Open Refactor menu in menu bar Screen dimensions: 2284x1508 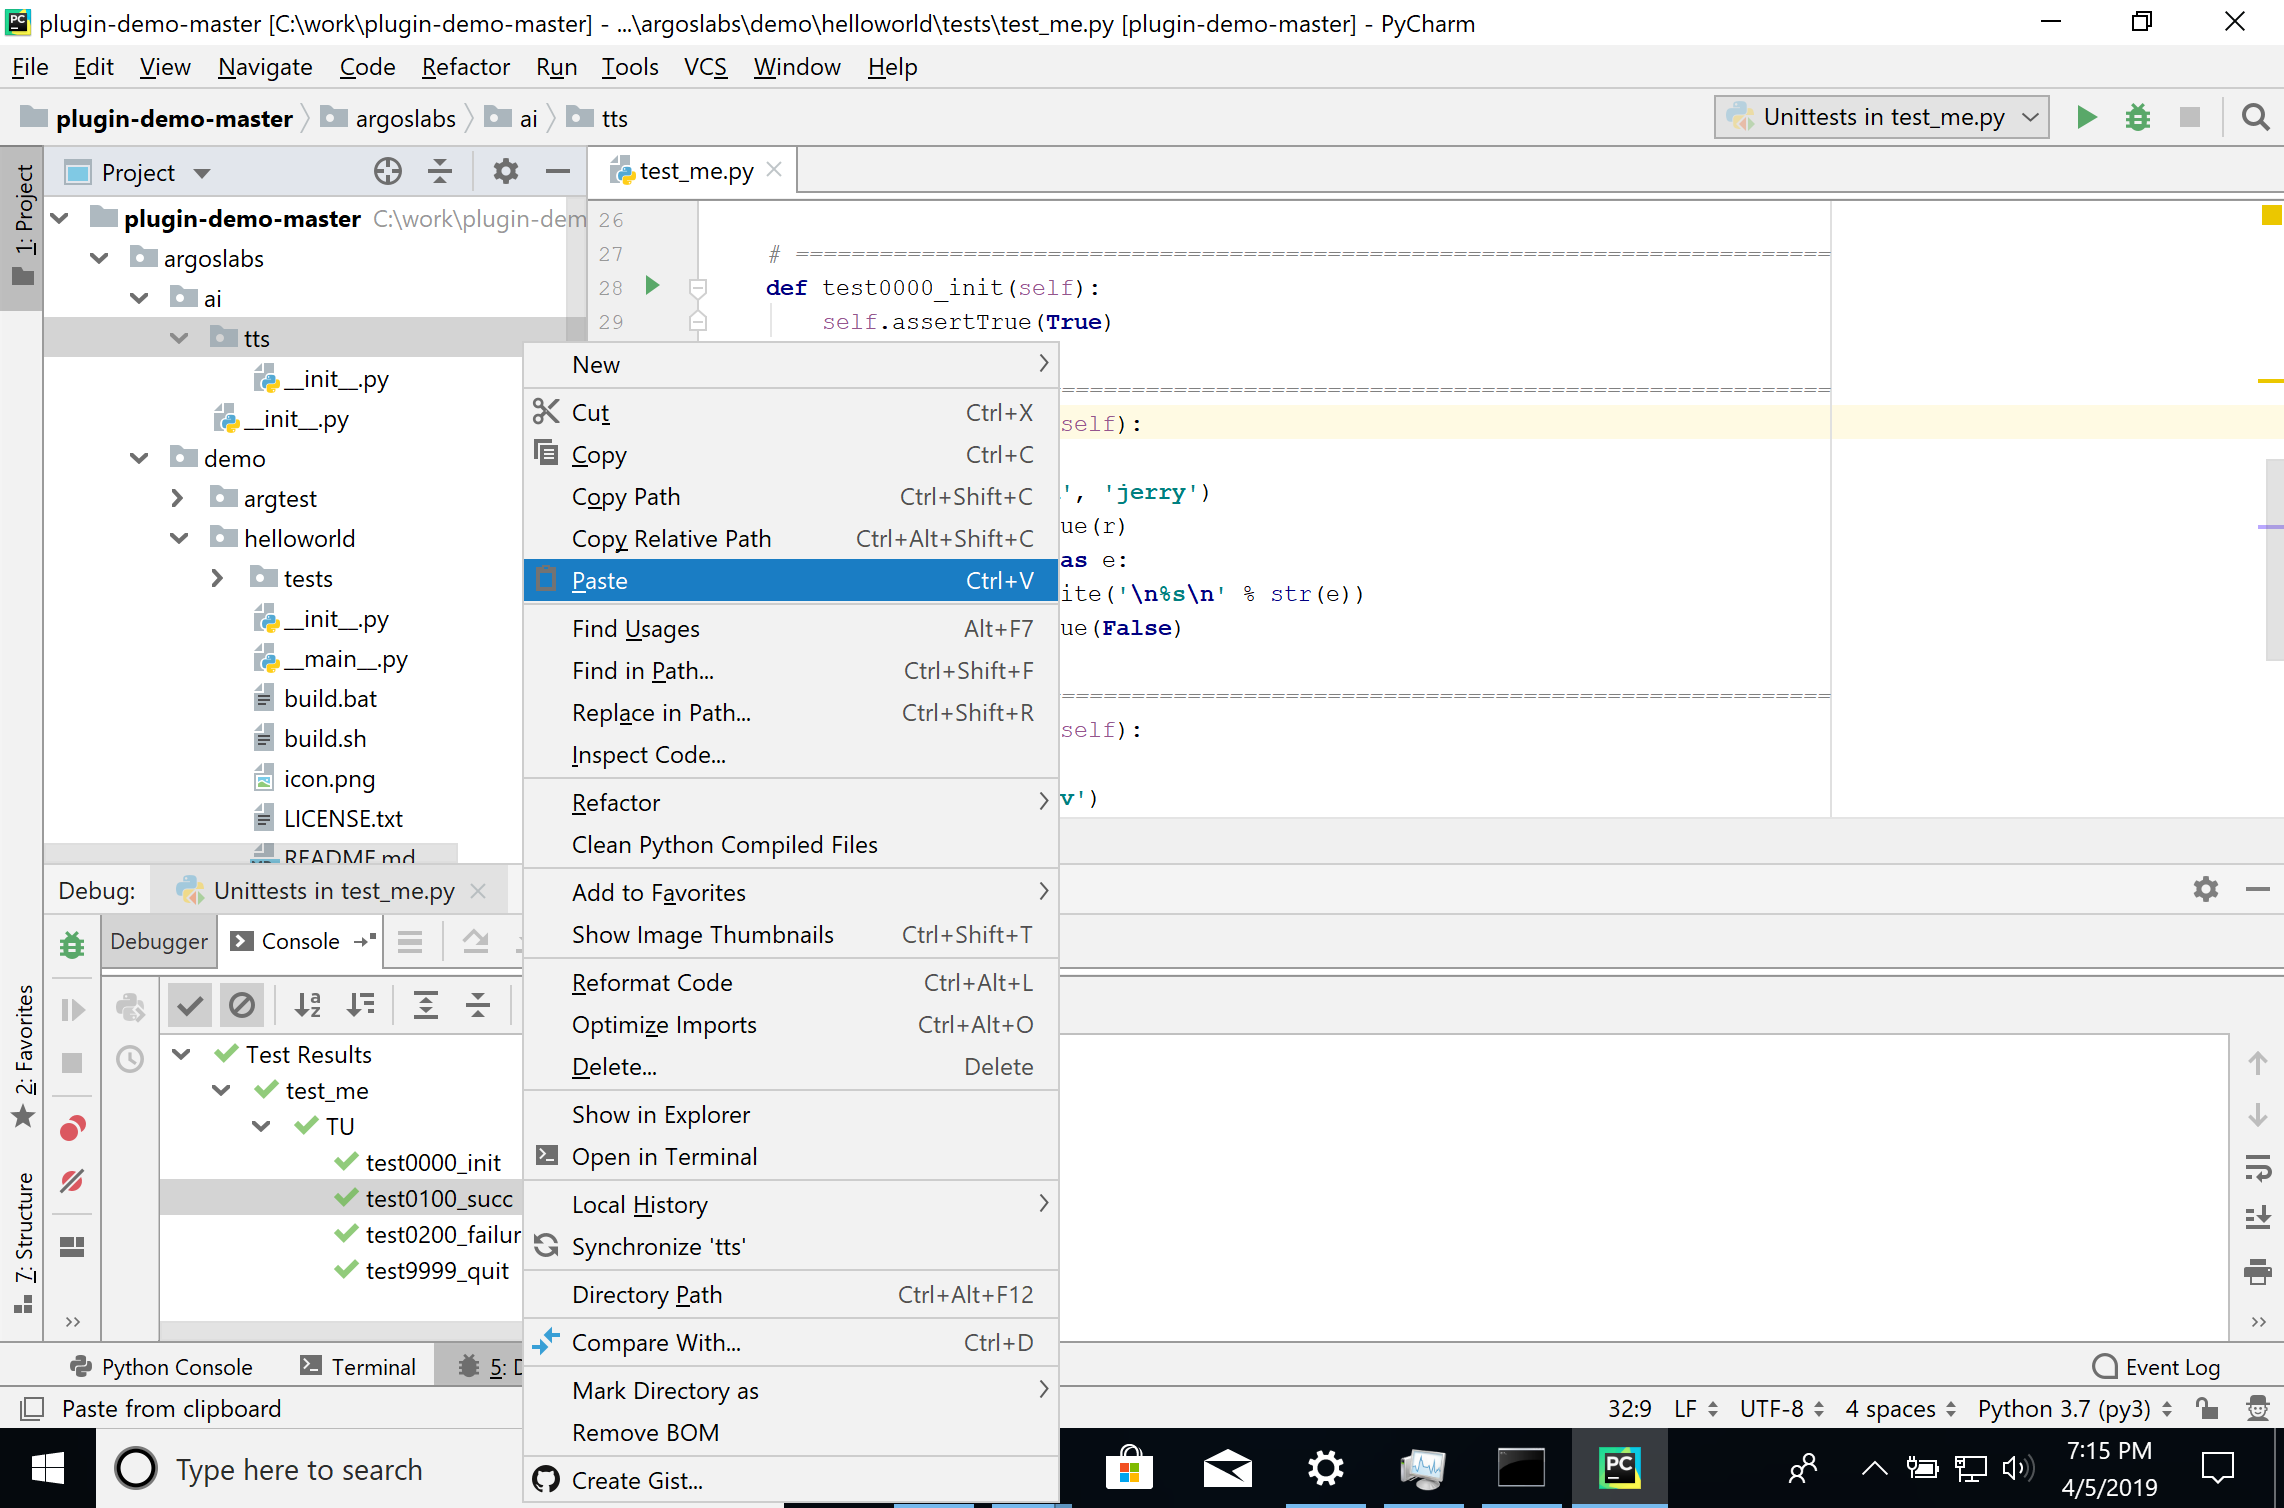point(465,67)
